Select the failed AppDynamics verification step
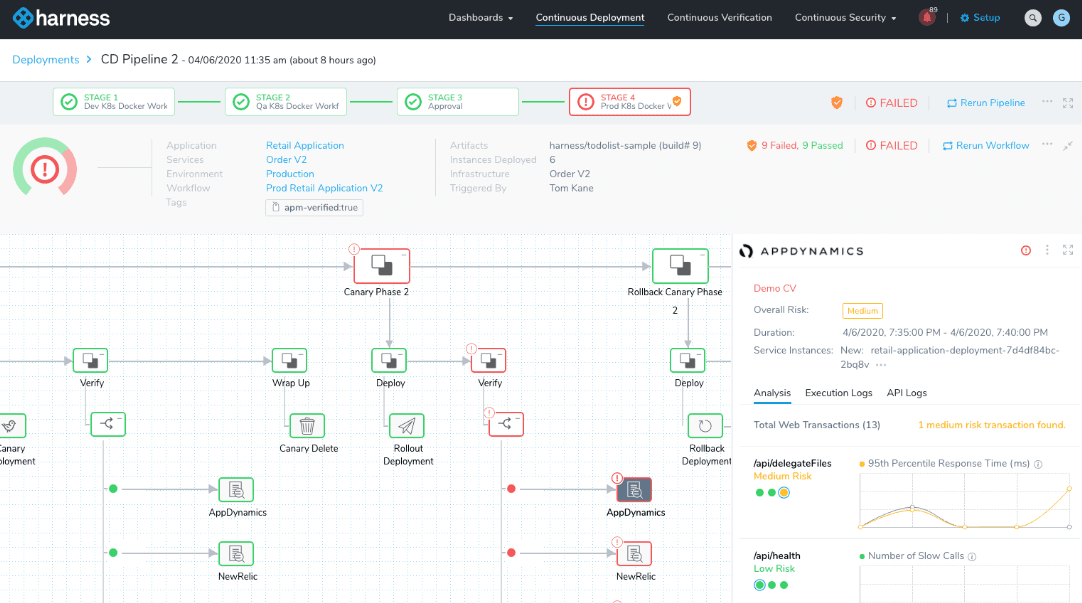1082x603 pixels. pyautogui.click(x=634, y=490)
